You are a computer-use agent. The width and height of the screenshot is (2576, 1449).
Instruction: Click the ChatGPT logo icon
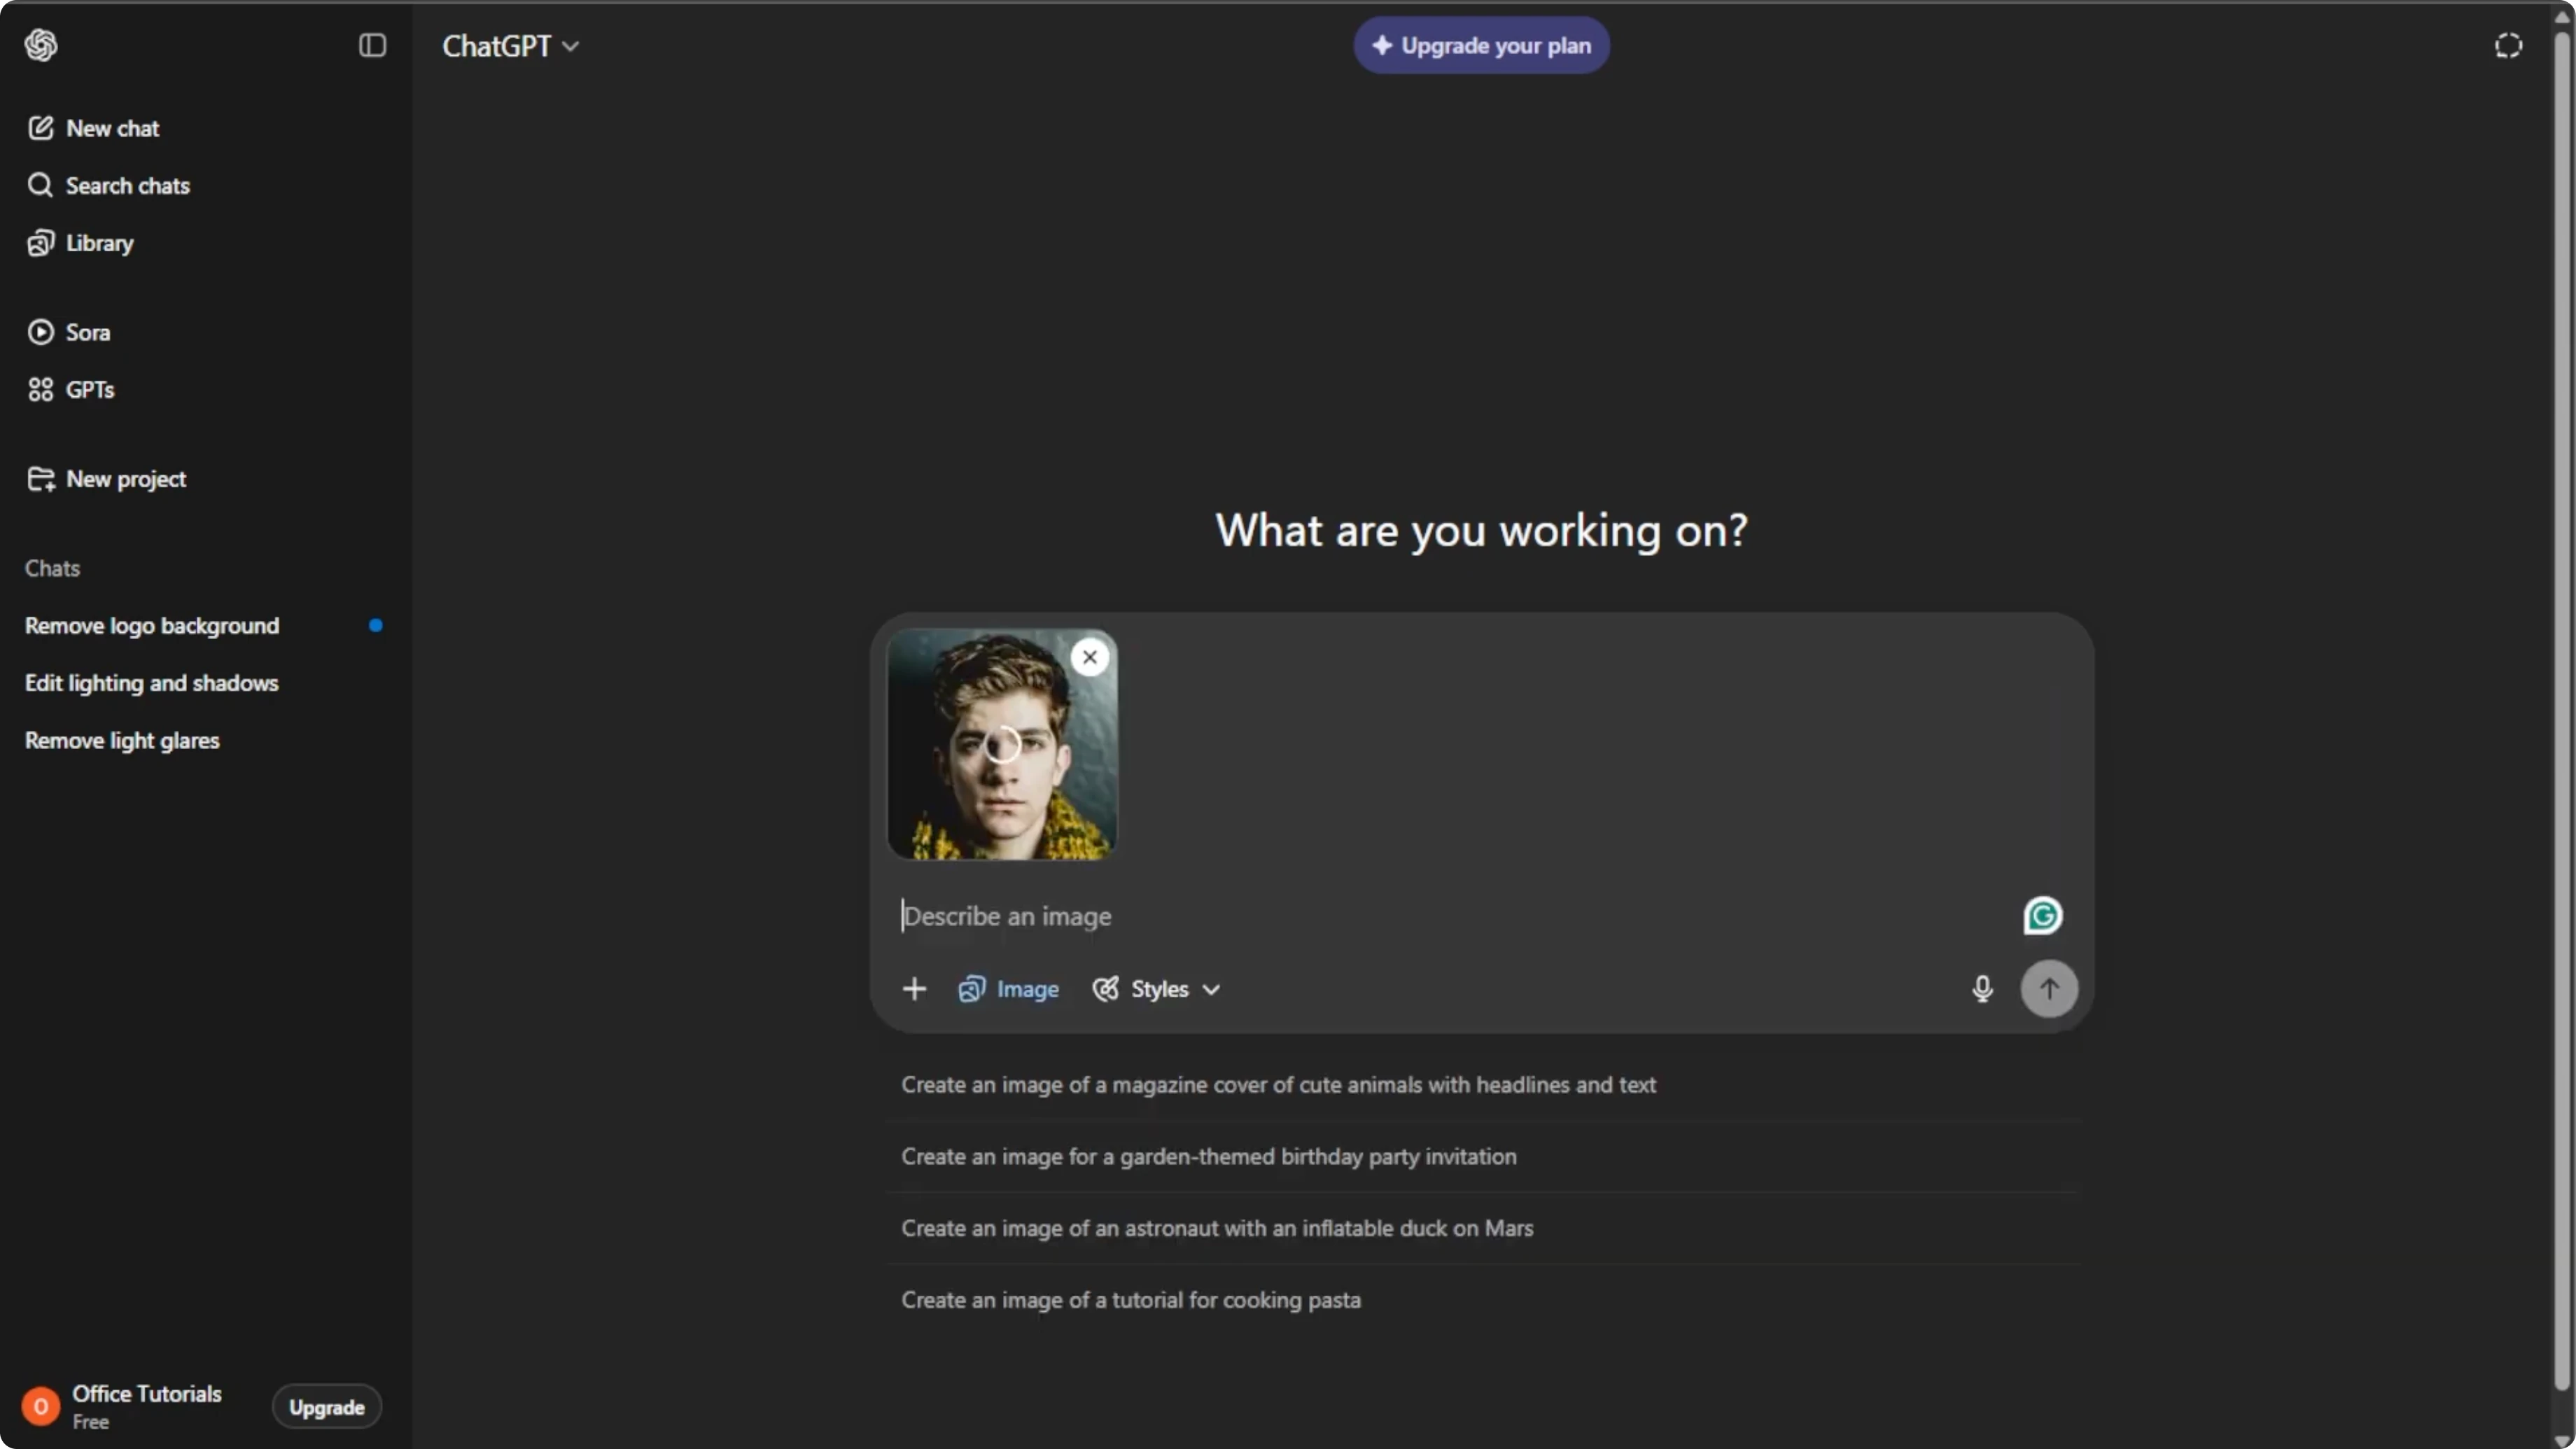tap(41, 45)
